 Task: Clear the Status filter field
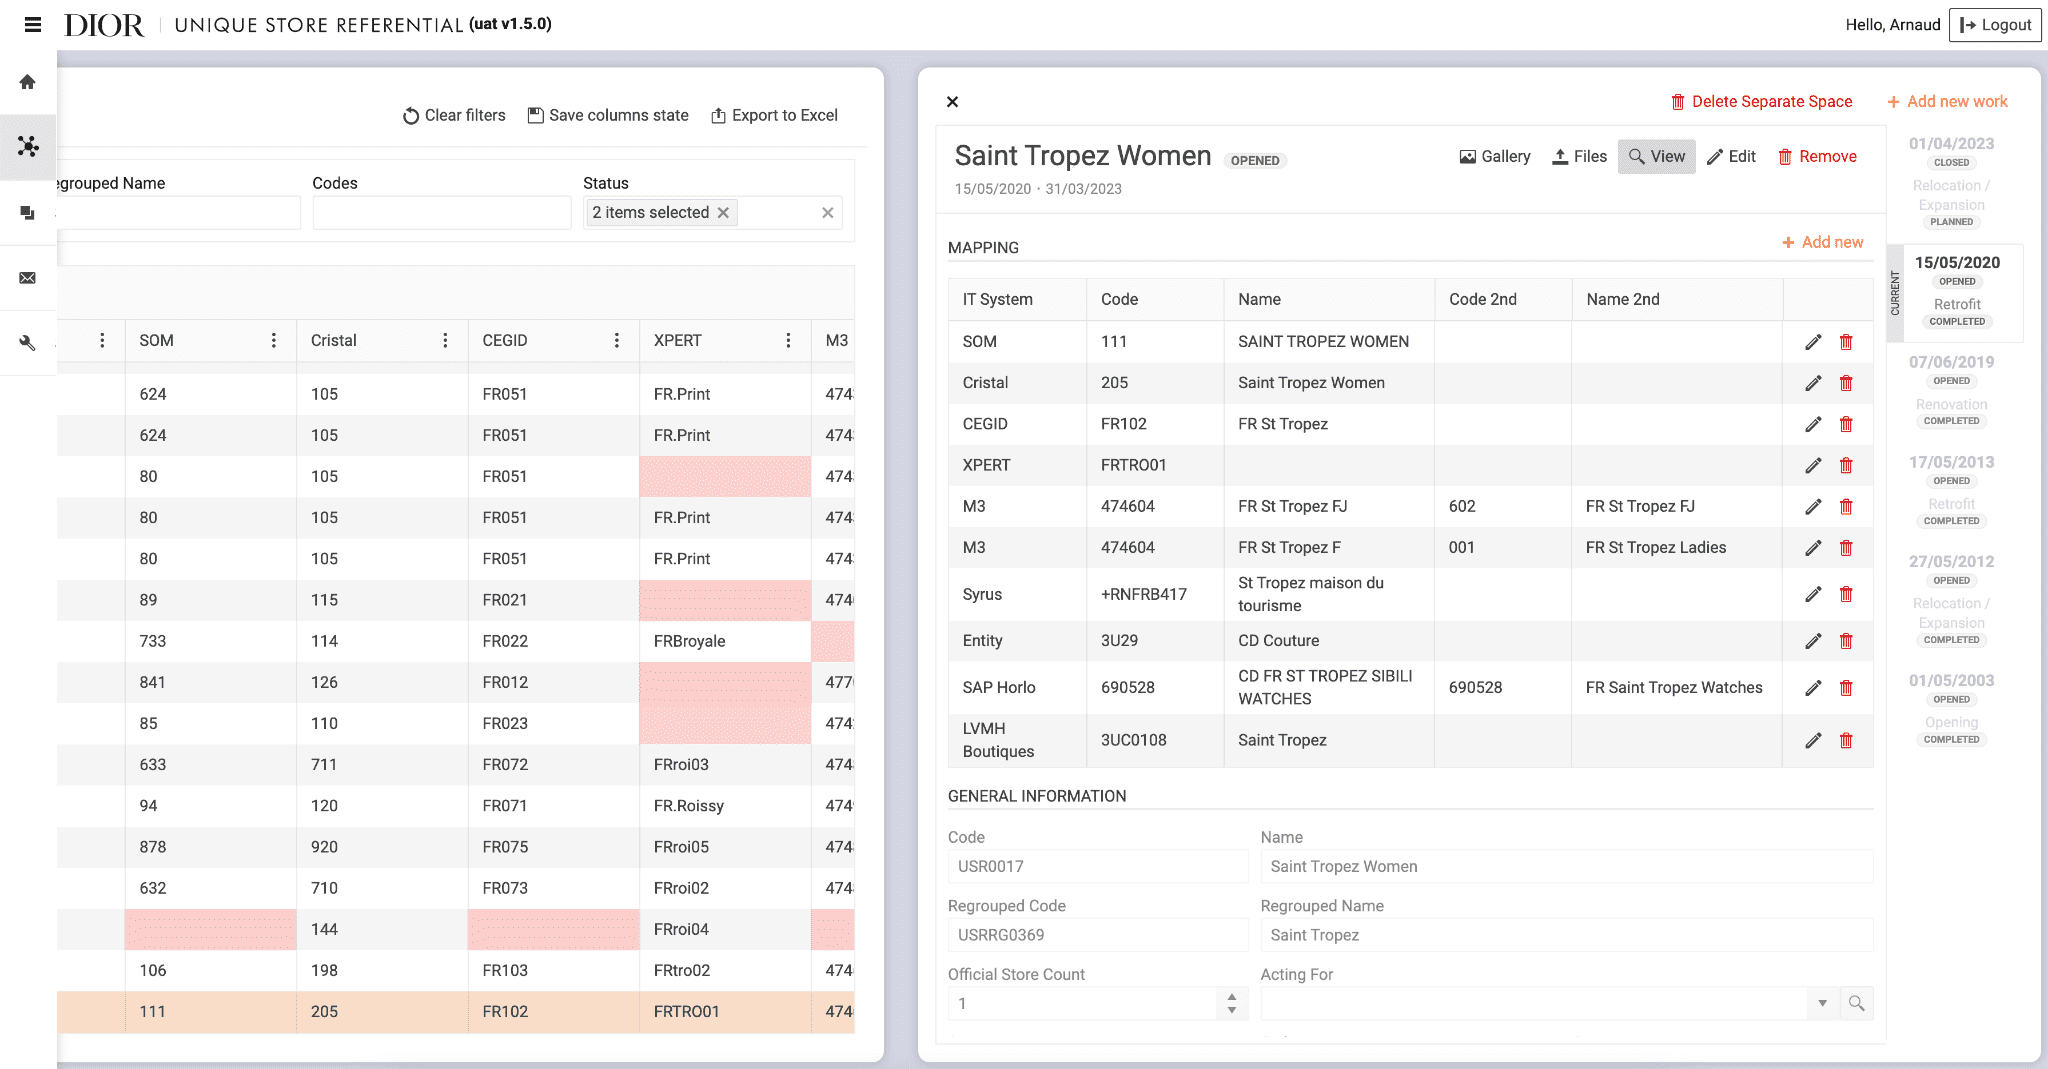[x=827, y=213]
